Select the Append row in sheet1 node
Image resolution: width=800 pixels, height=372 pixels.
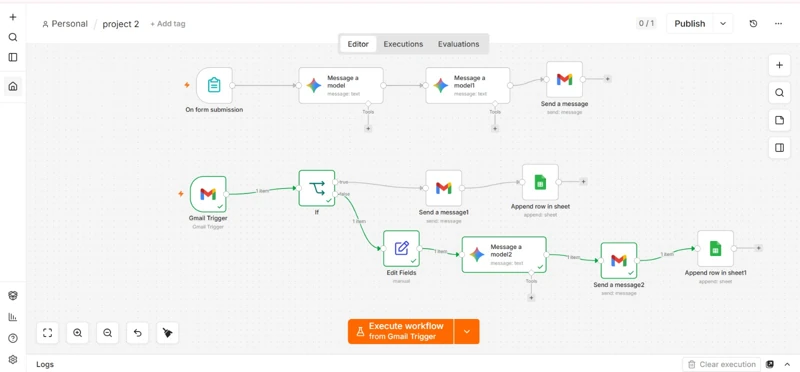pyautogui.click(x=715, y=249)
